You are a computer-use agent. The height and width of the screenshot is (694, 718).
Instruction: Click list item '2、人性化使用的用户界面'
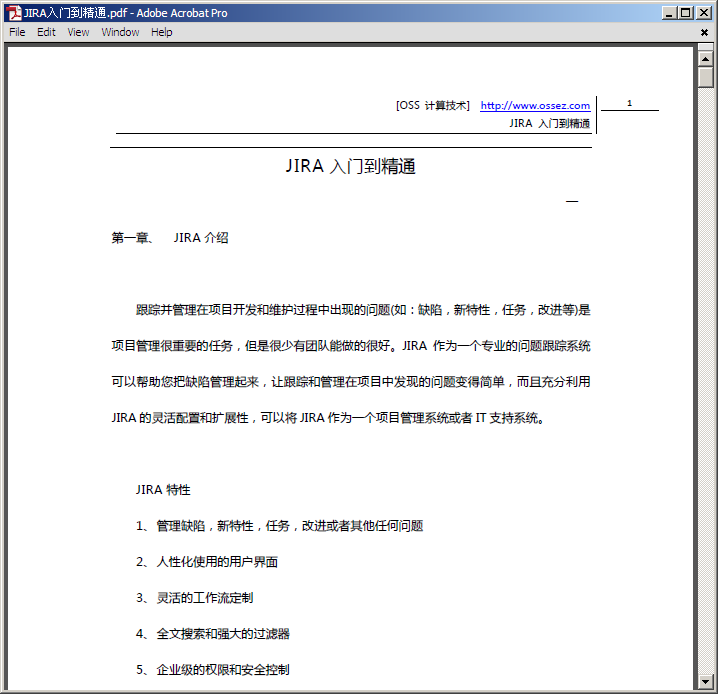click(207, 562)
